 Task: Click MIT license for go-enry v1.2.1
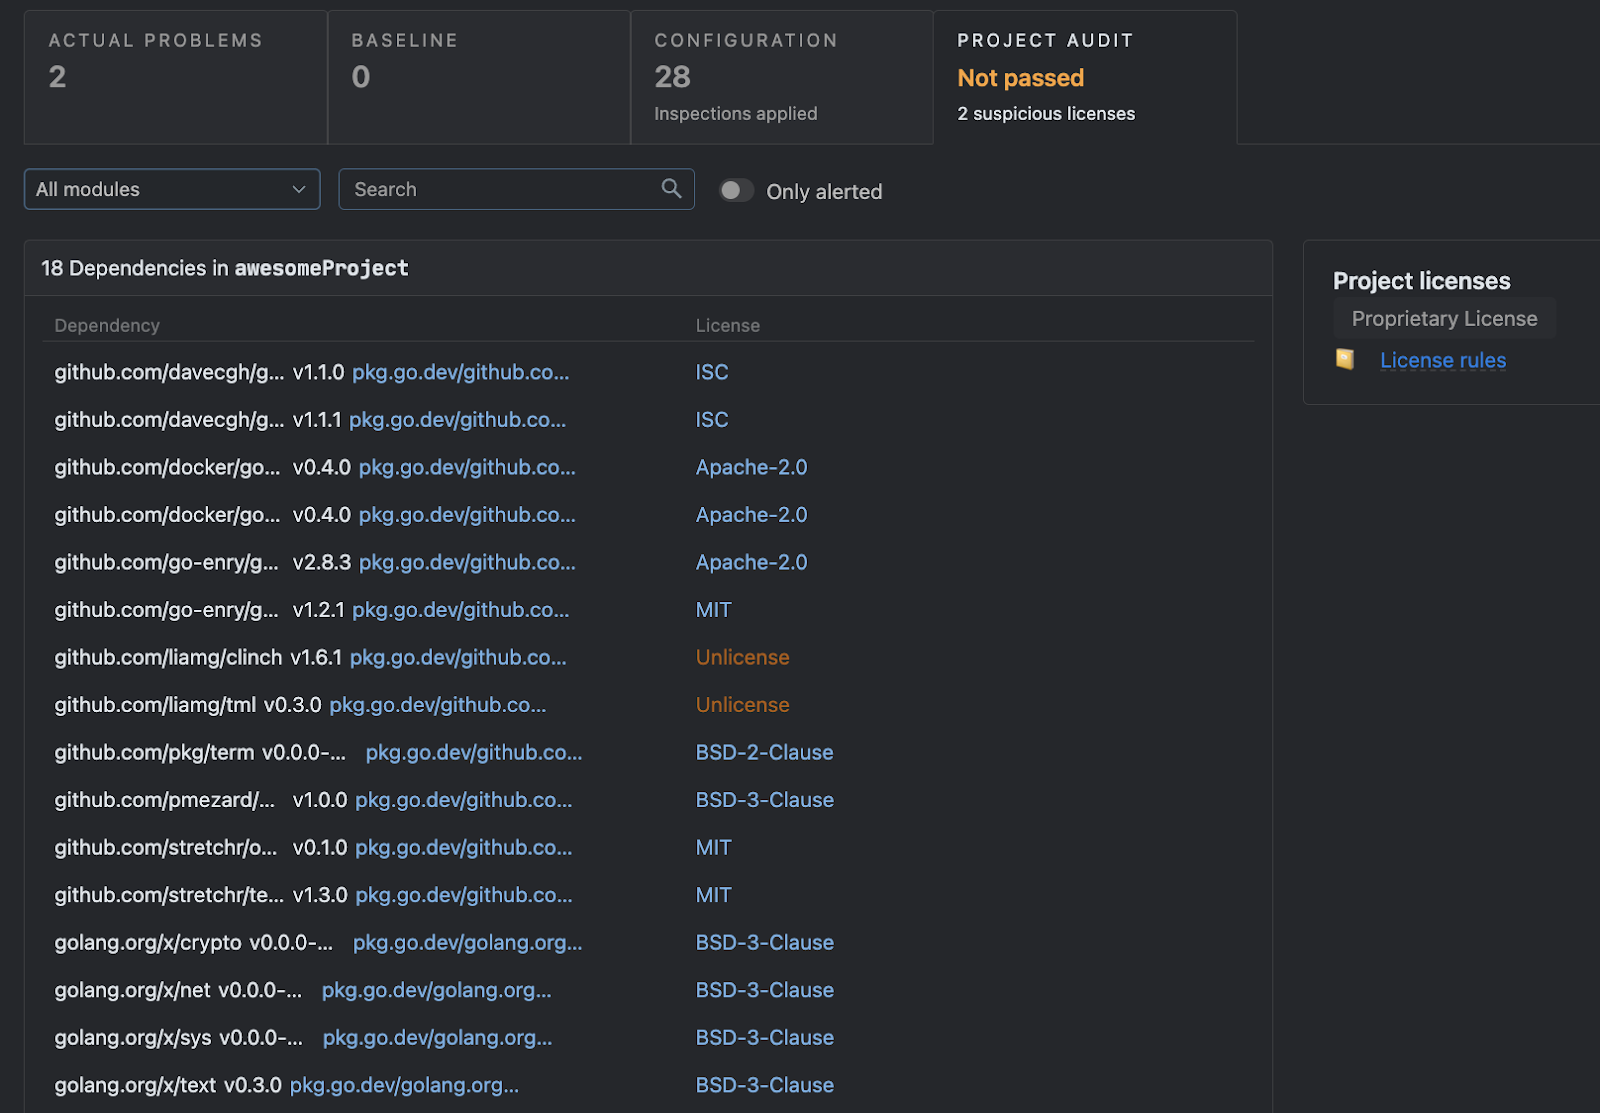[714, 610]
